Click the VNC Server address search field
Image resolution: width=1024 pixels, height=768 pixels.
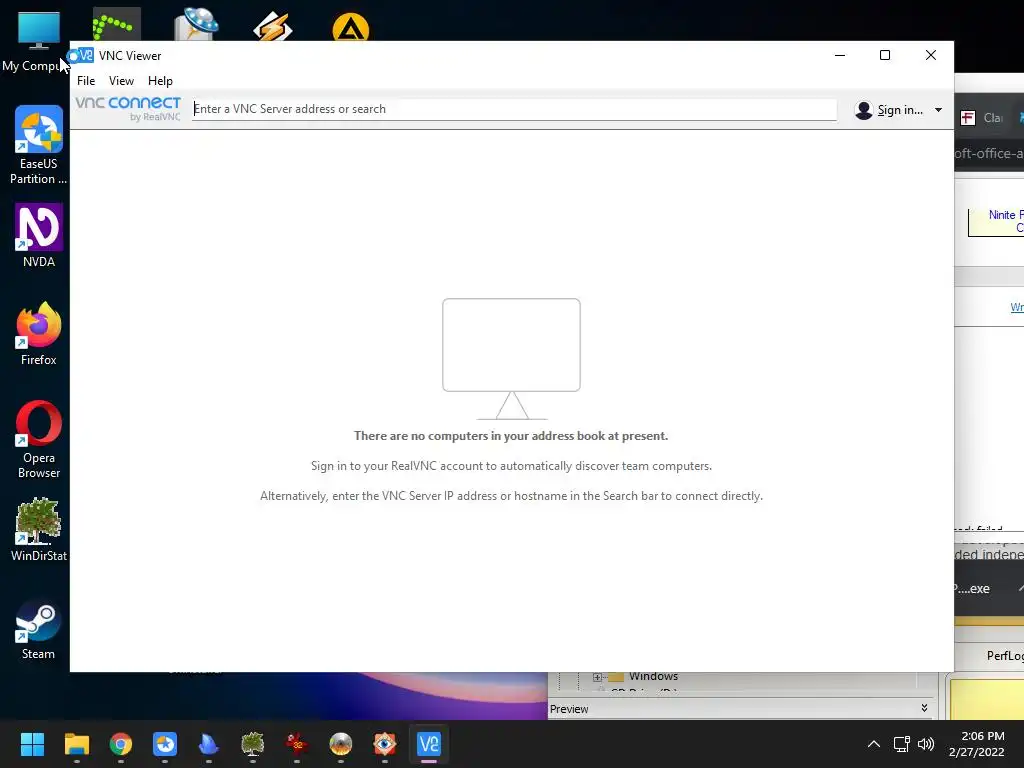[x=514, y=109]
